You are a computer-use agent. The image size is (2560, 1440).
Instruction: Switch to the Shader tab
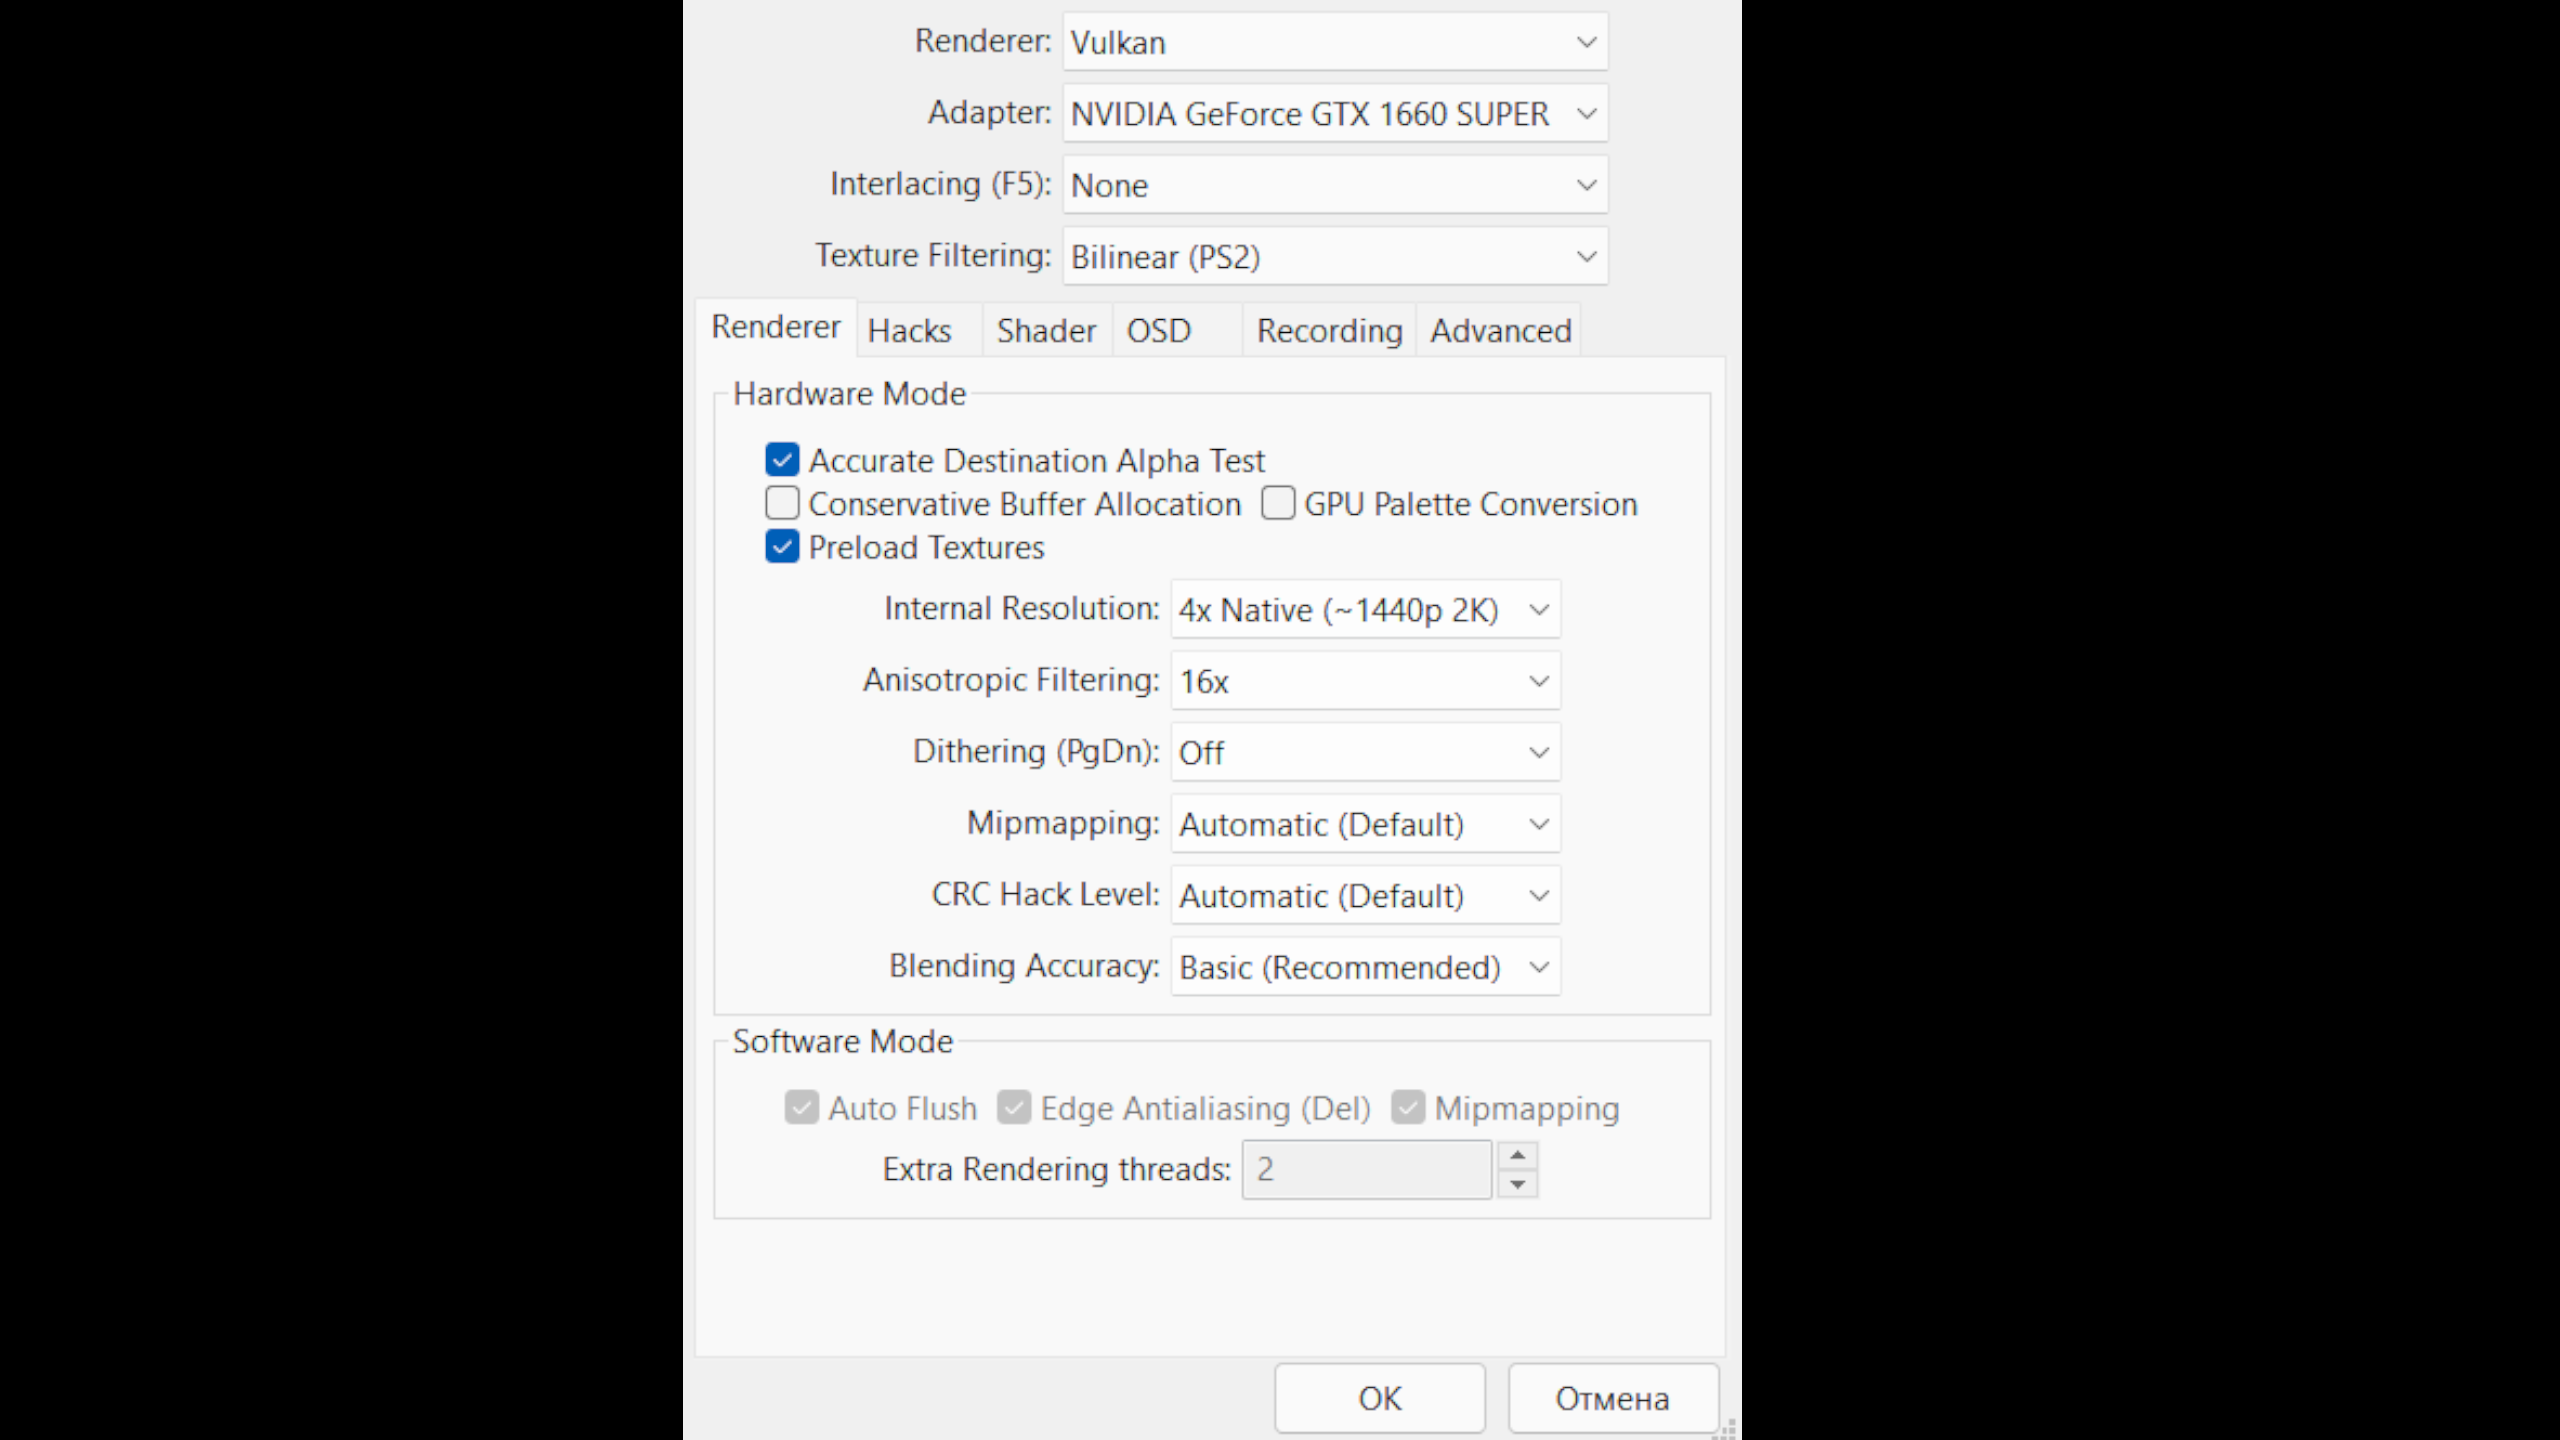pos(1047,331)
